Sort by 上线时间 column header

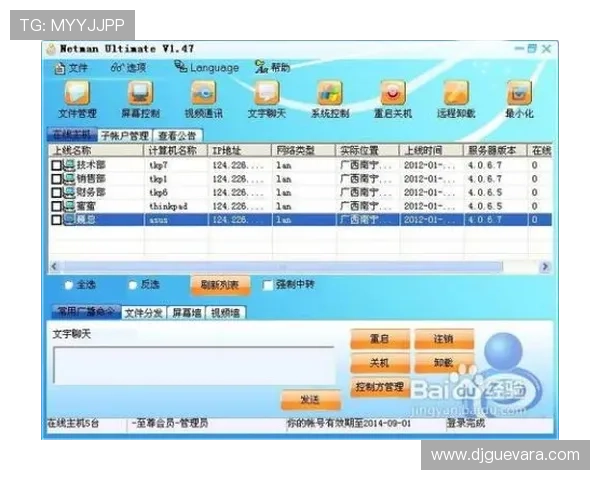pos(432,150)
